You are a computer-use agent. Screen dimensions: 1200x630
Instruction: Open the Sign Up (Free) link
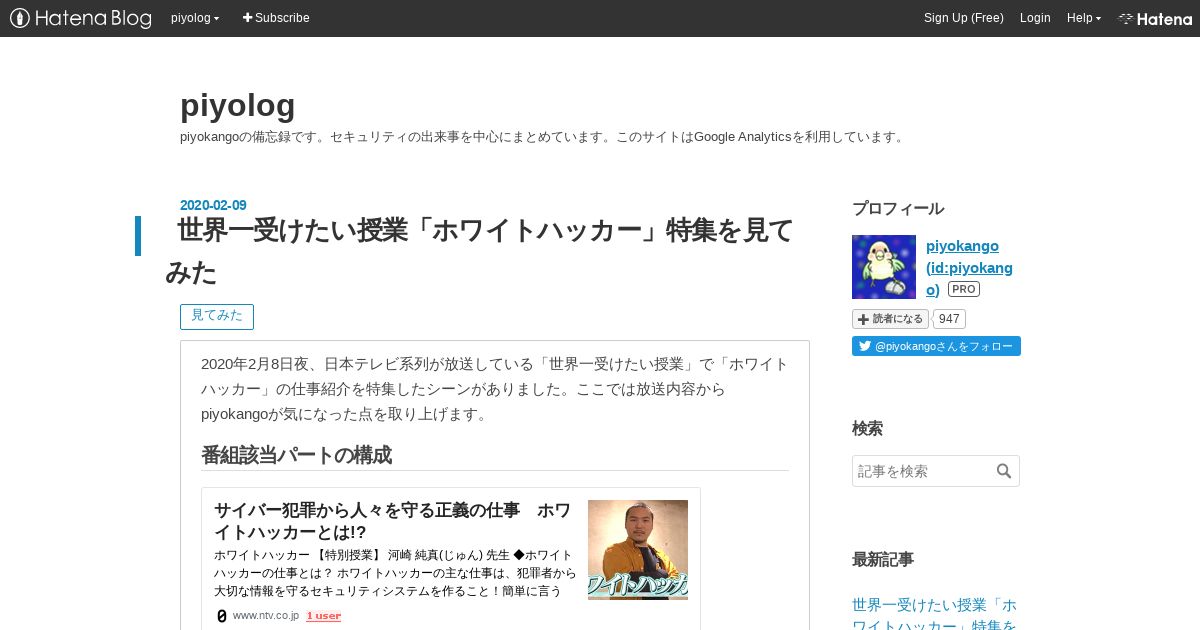click(963, 18)
